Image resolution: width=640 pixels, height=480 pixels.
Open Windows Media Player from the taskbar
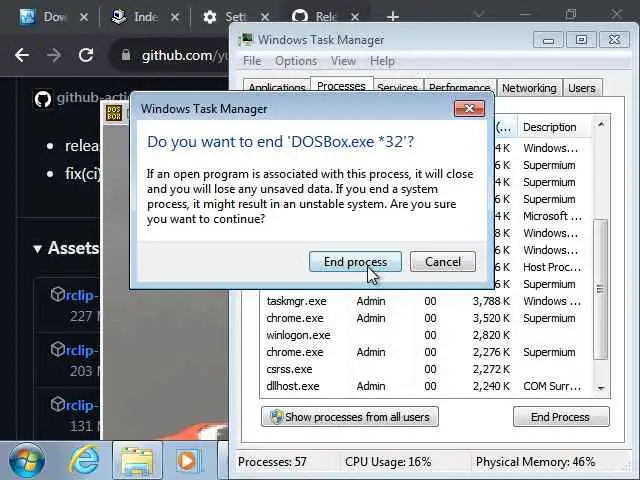[x=187, y=460]
